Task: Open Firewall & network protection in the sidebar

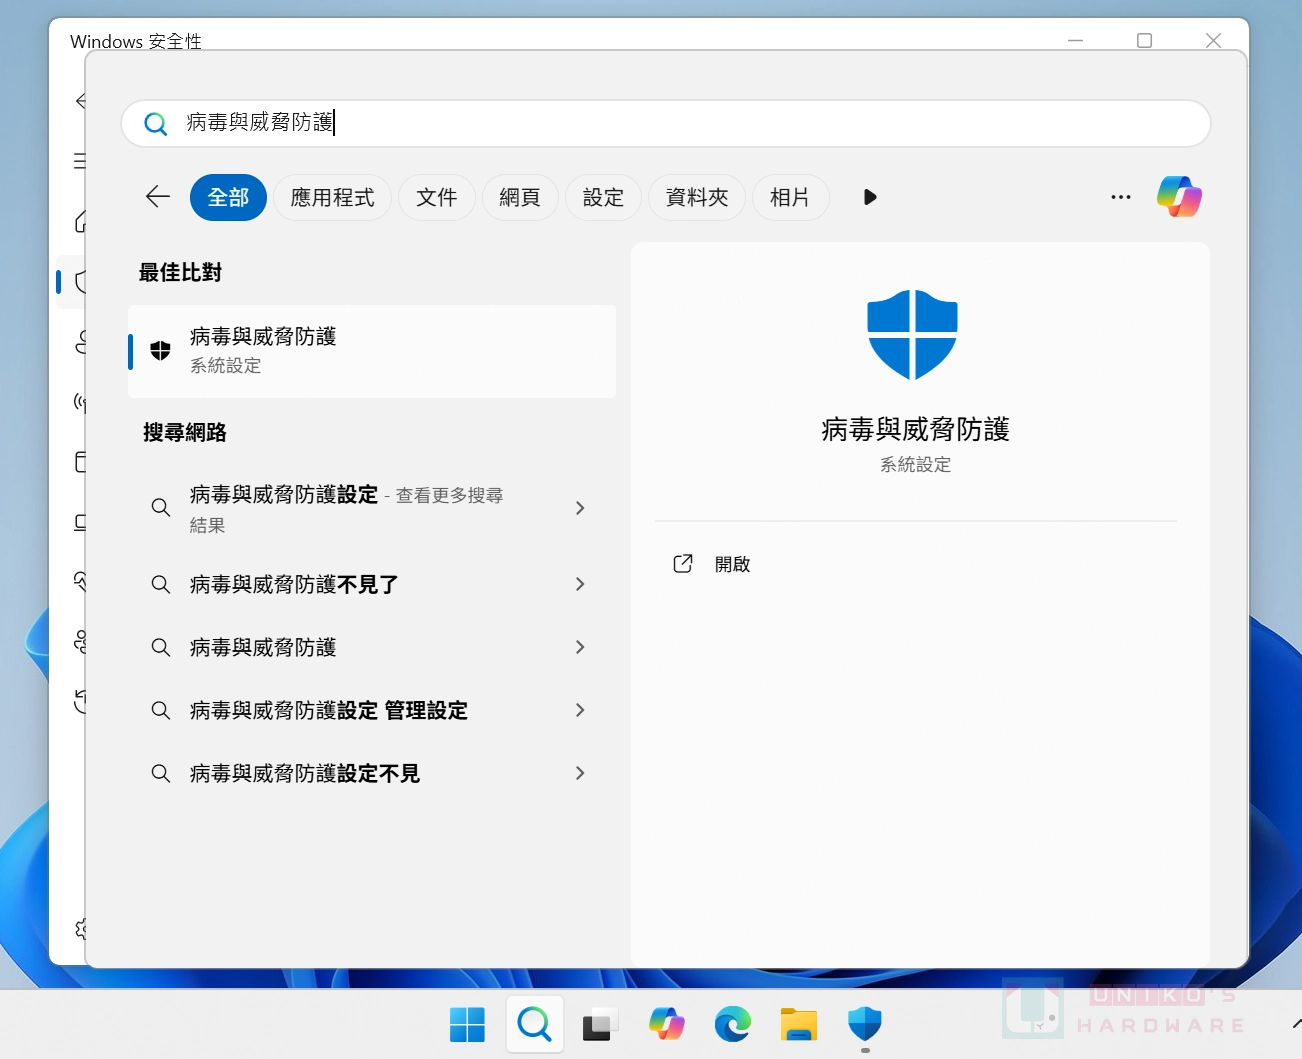Action: pyautogui.click(x=80, y=402)
